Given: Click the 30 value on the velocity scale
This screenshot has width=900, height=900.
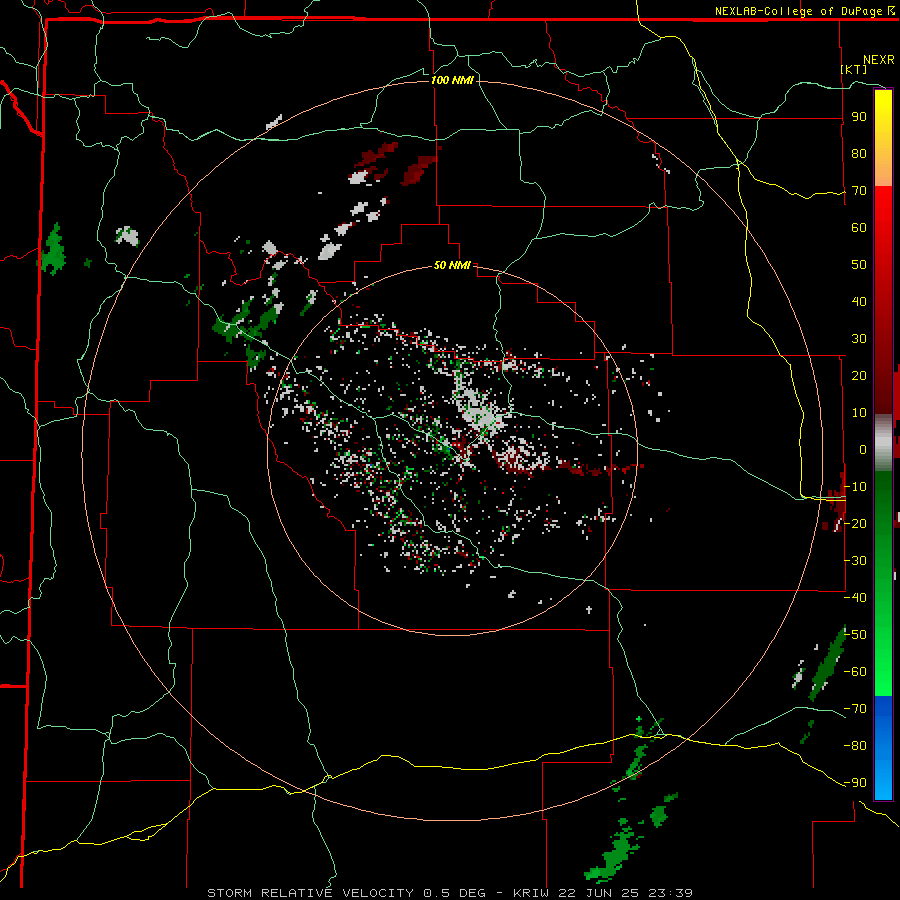Looking at the screenshot, I should 859,339.
